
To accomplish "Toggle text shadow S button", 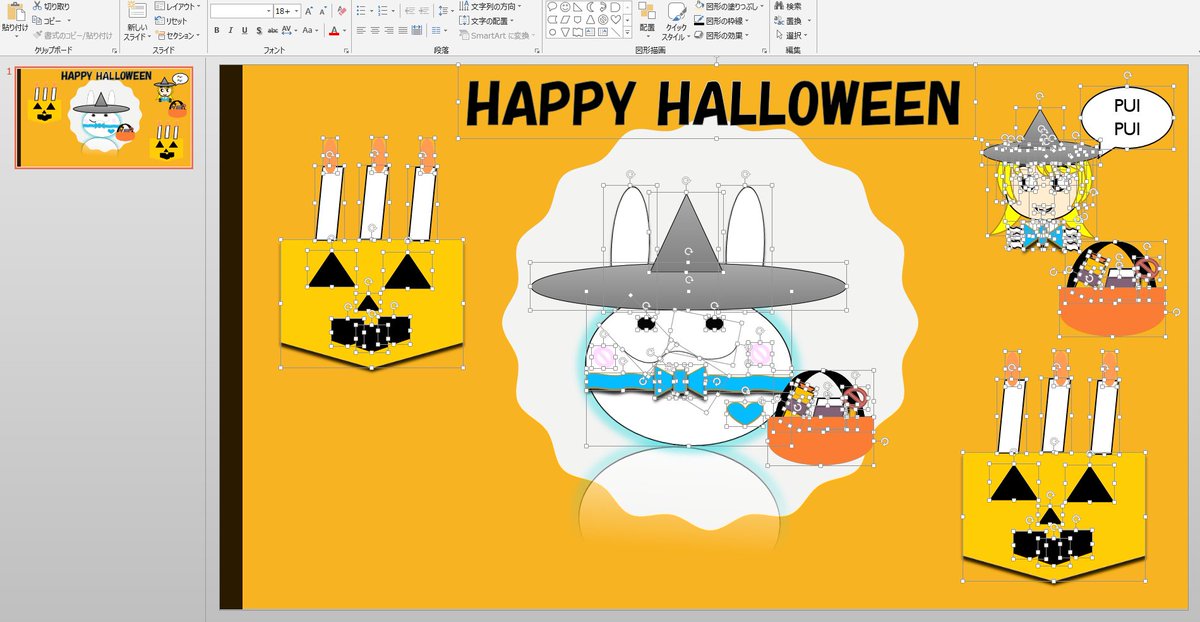I will (259, 30).
